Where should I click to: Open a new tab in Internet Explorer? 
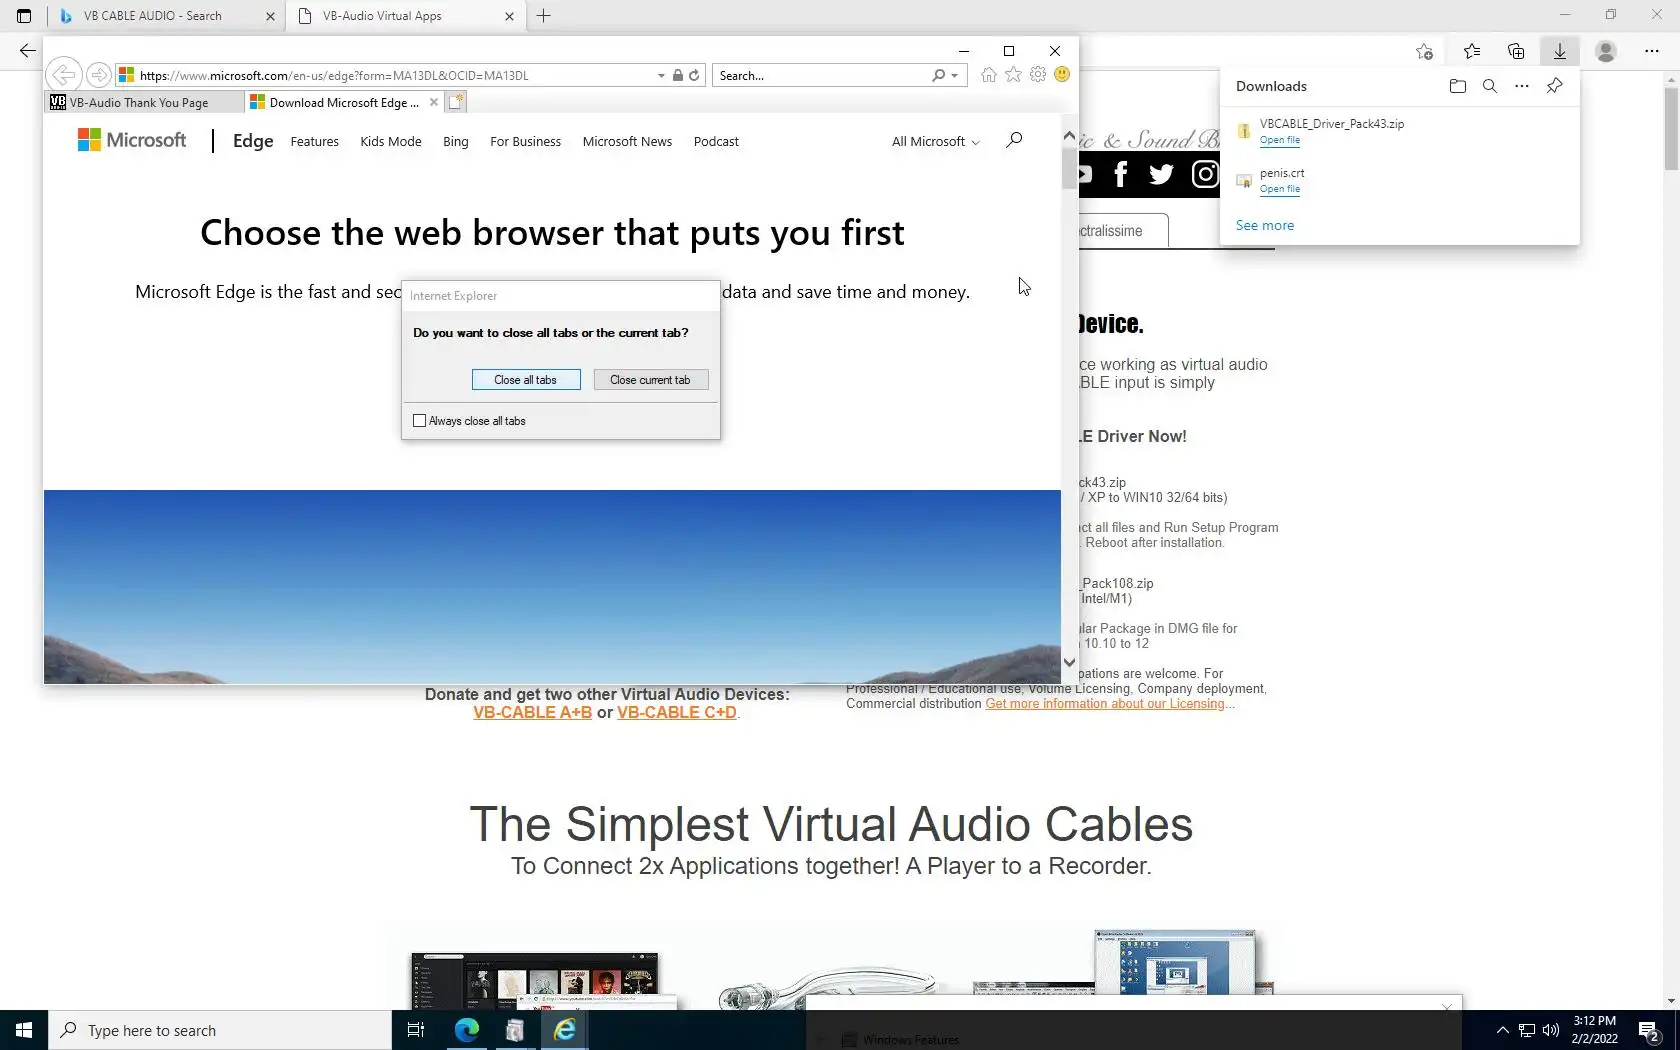[456, 102]
